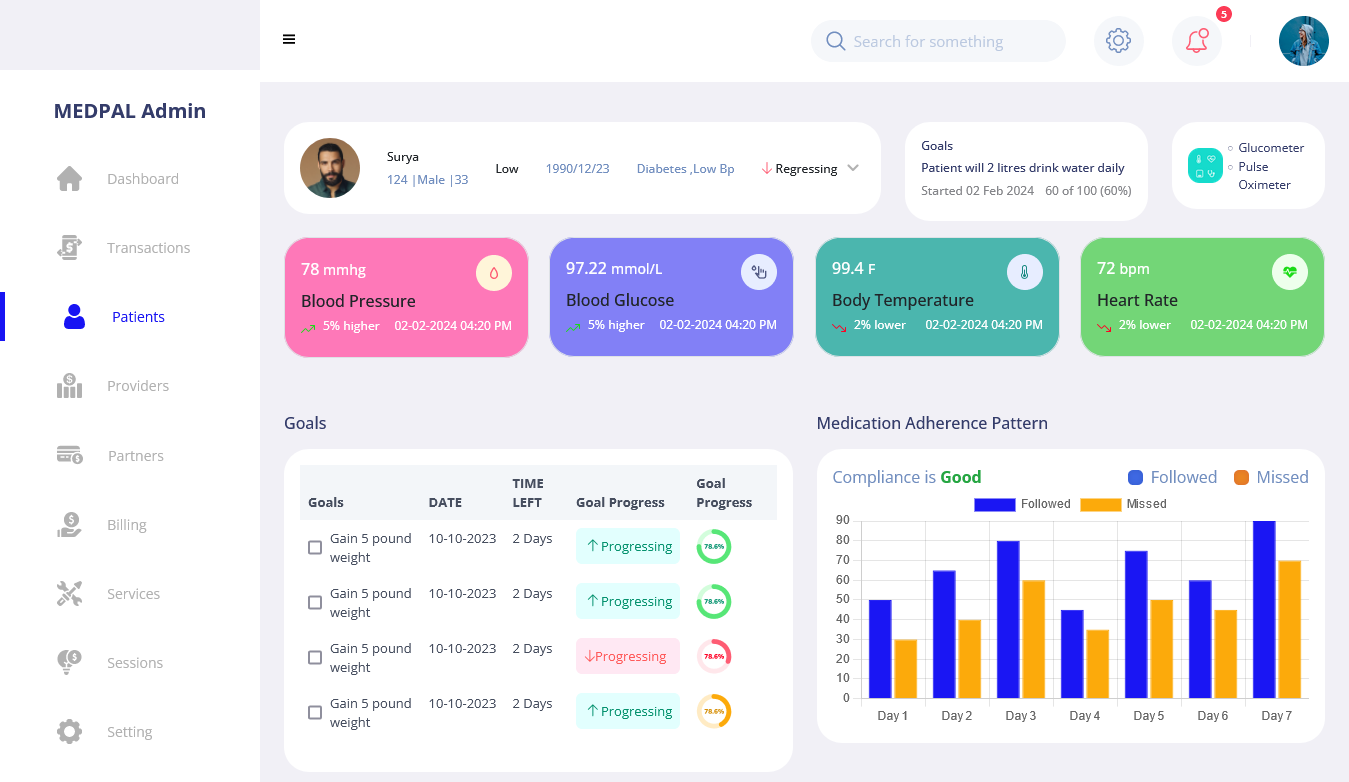
Task: Open settings gear in top bar
Action: (1118, 41)
